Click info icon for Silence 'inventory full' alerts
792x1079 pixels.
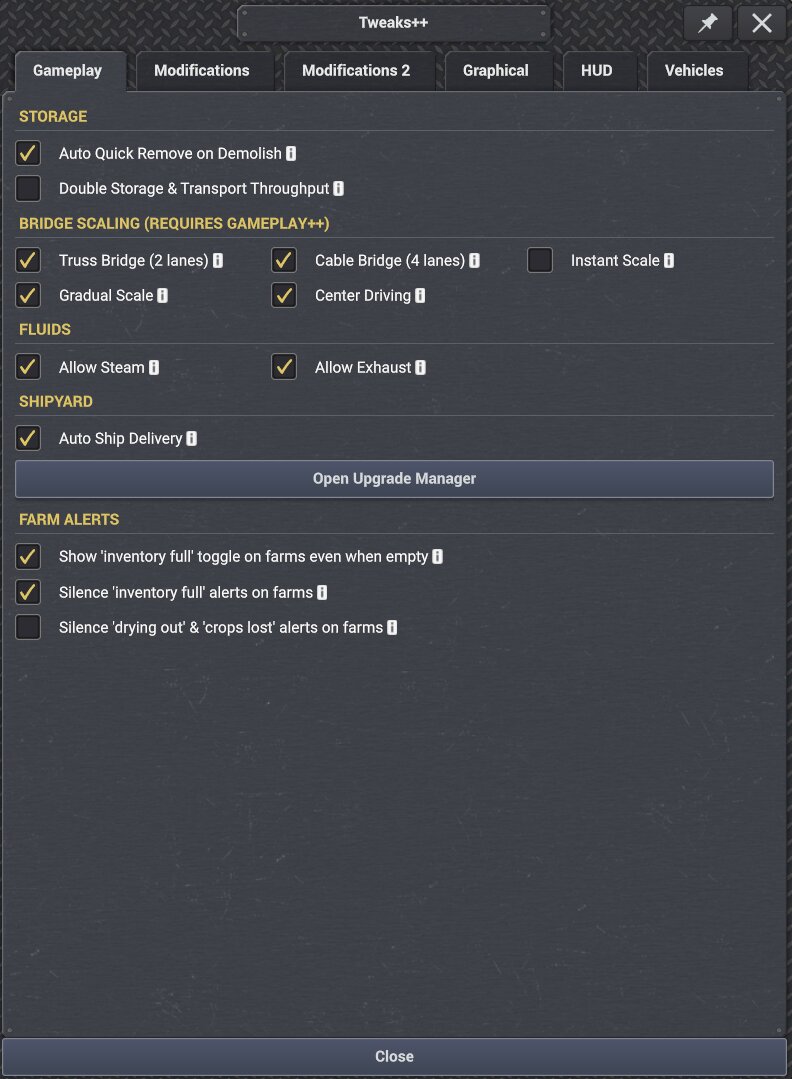tap(321, 592)
